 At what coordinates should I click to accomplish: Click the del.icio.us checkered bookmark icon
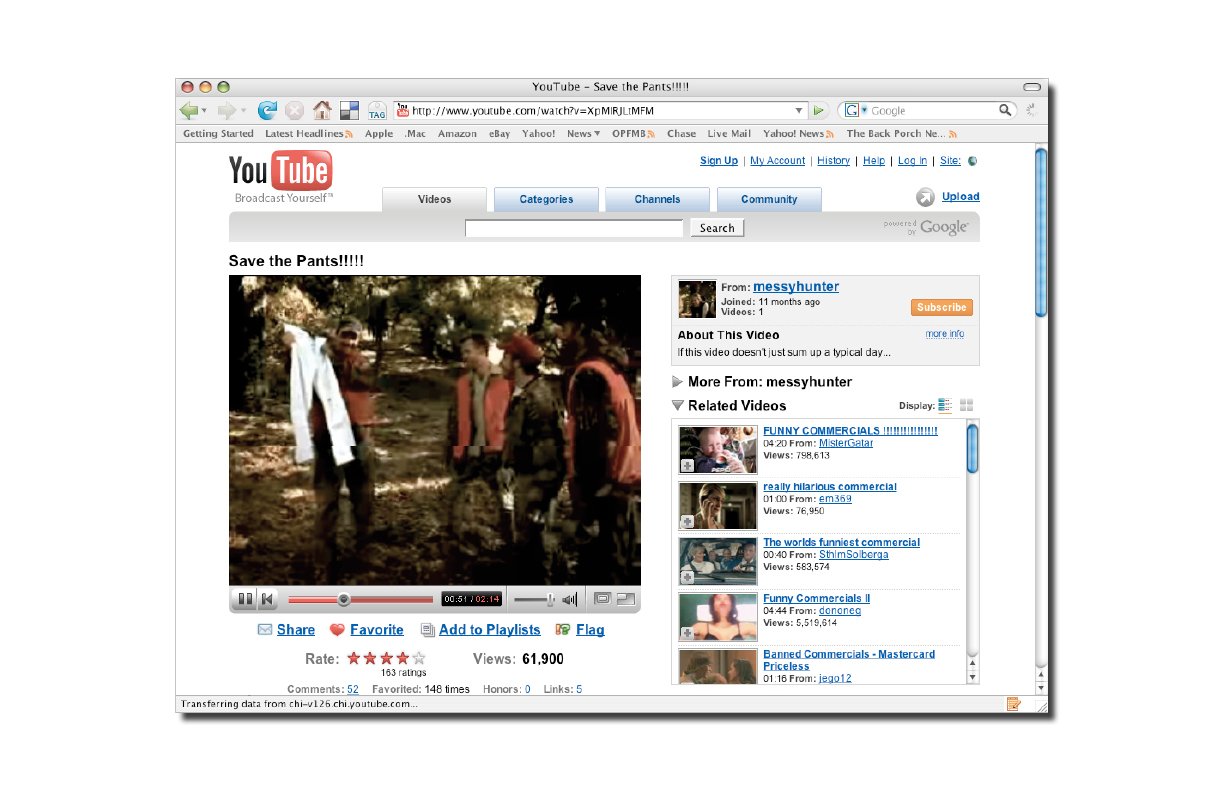pos(350,110)
